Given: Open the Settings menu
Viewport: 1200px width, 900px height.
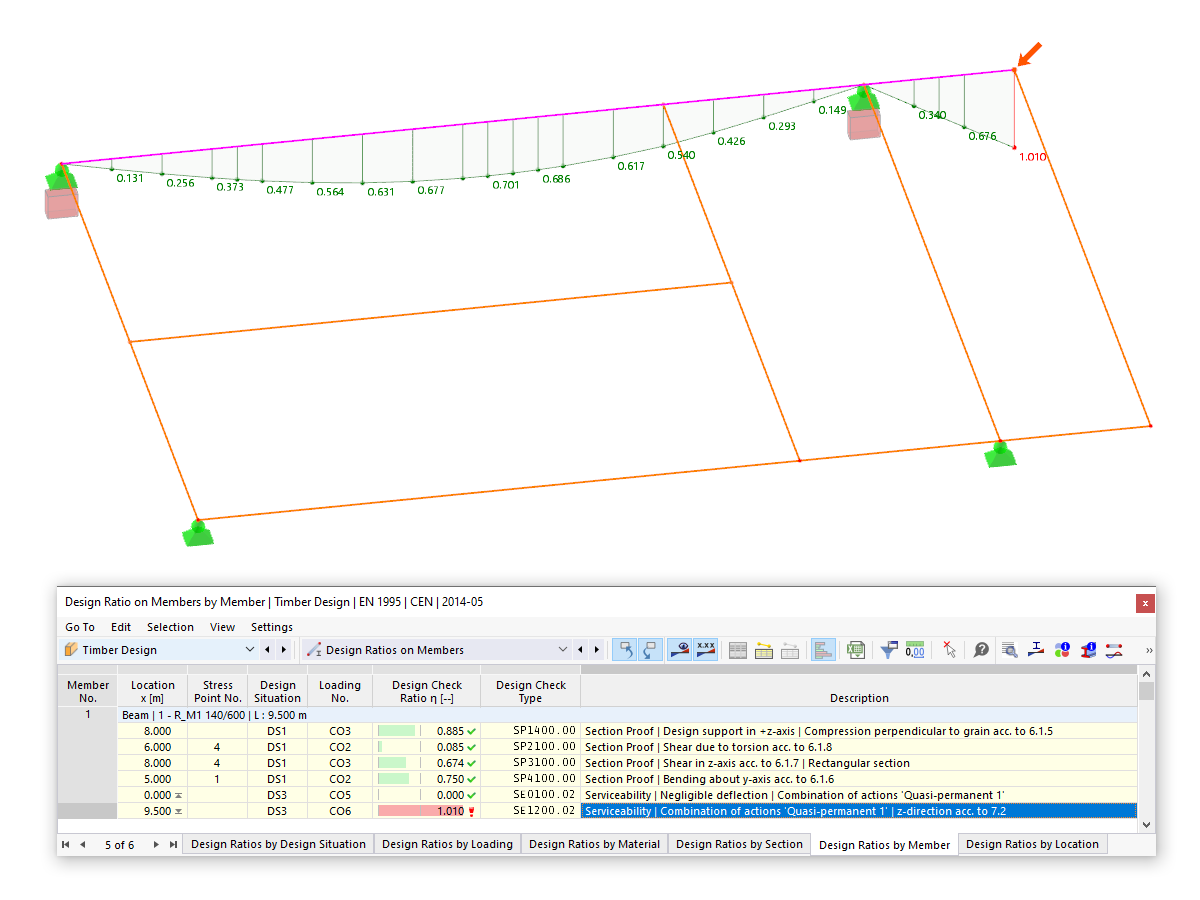Looking at the screenshot, I should point(271,627).
